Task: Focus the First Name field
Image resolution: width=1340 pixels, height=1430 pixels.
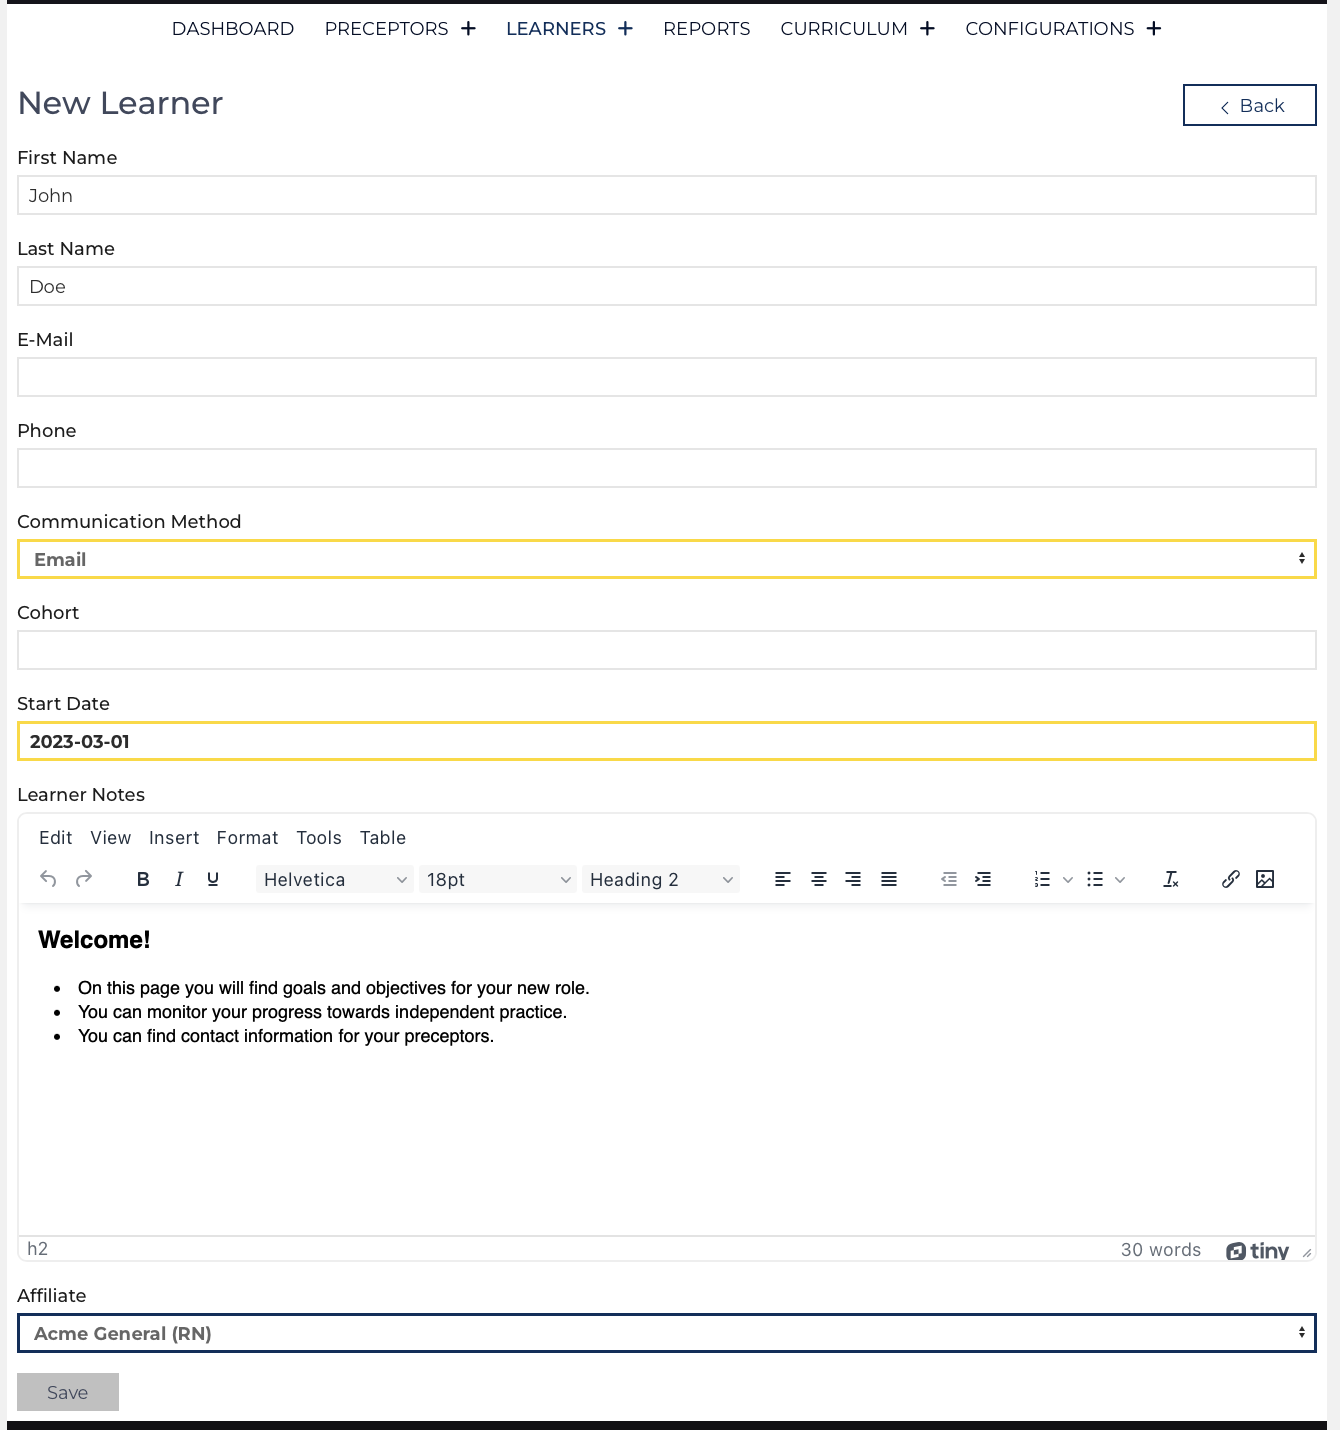Action: point(667,195)
